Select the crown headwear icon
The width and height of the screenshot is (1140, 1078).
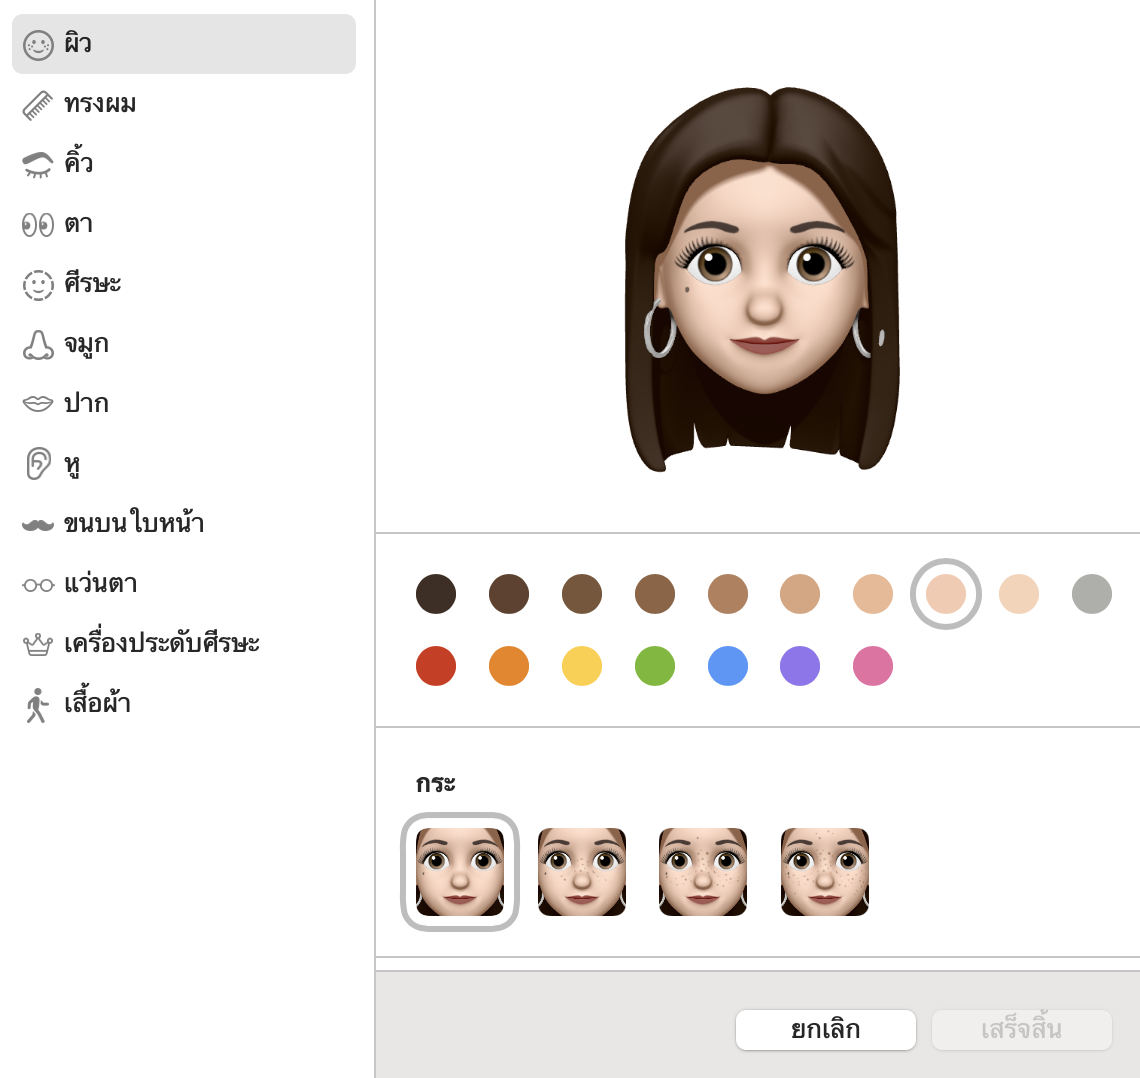pyautogui.click(x=38, y=644)
